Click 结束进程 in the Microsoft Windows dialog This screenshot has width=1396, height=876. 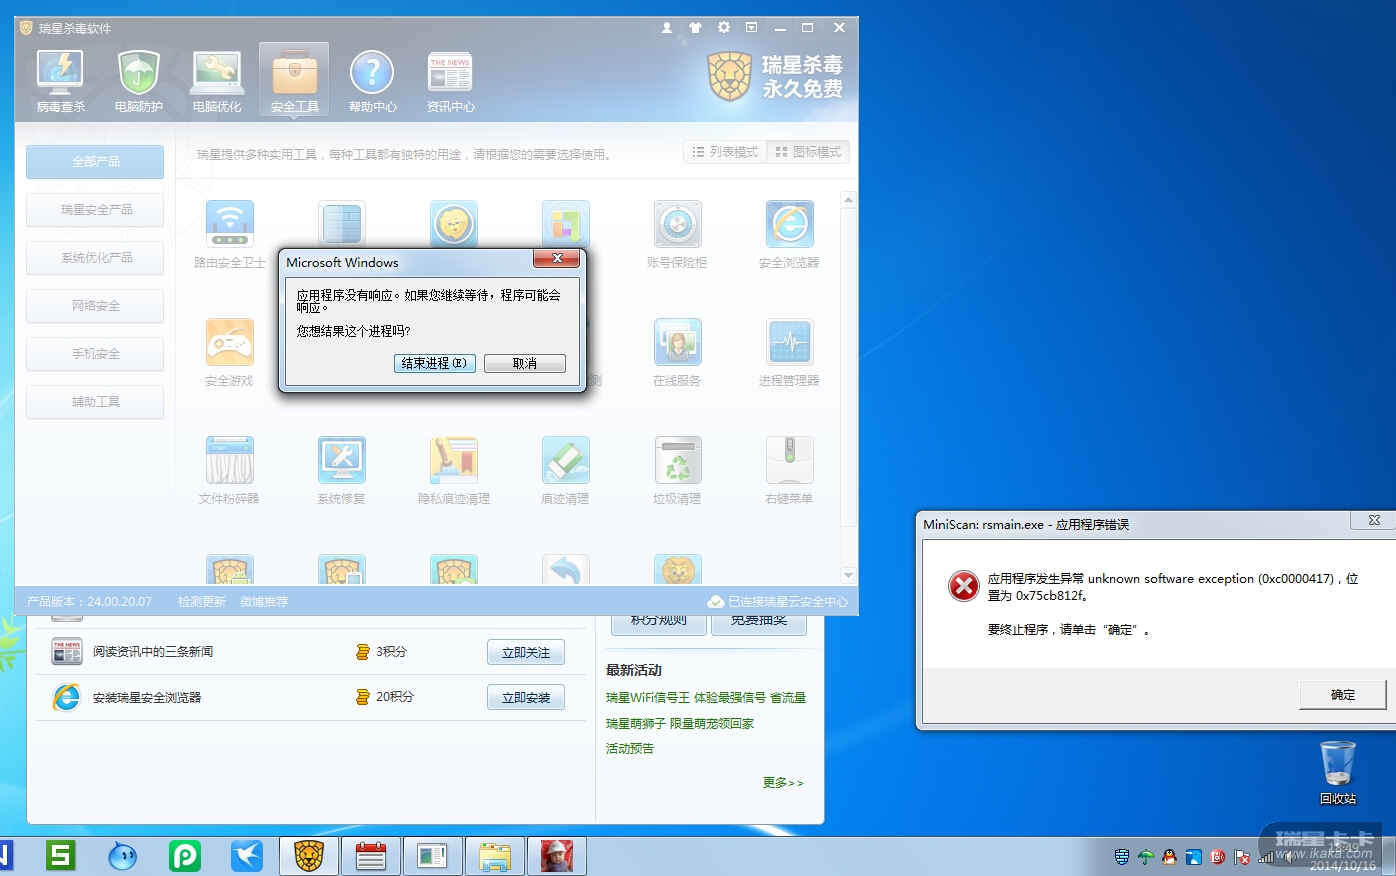pos(434,363)
